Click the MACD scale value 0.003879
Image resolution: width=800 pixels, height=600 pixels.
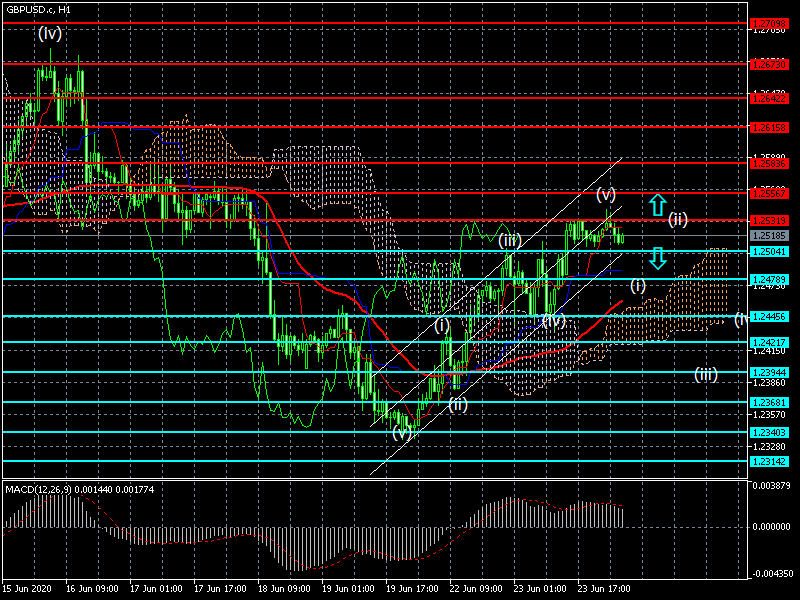(x=771, y=485)
